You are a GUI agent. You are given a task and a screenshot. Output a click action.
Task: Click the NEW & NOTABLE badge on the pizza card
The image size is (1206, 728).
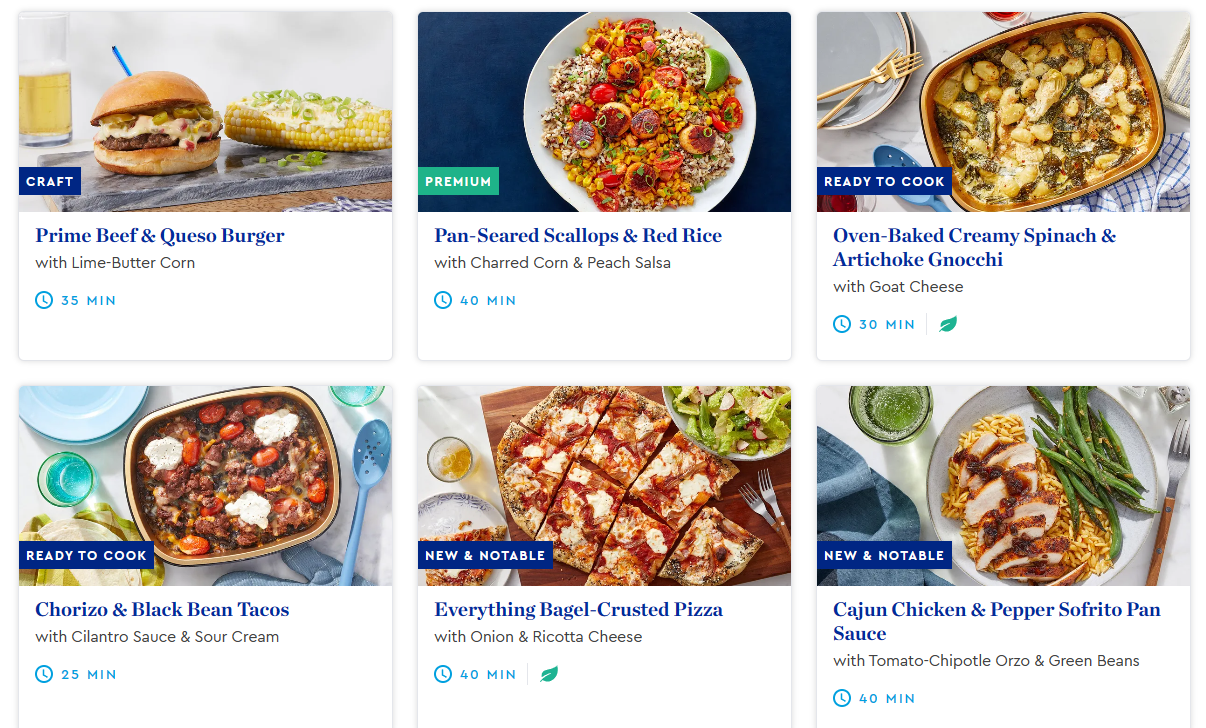pos(486,555)
